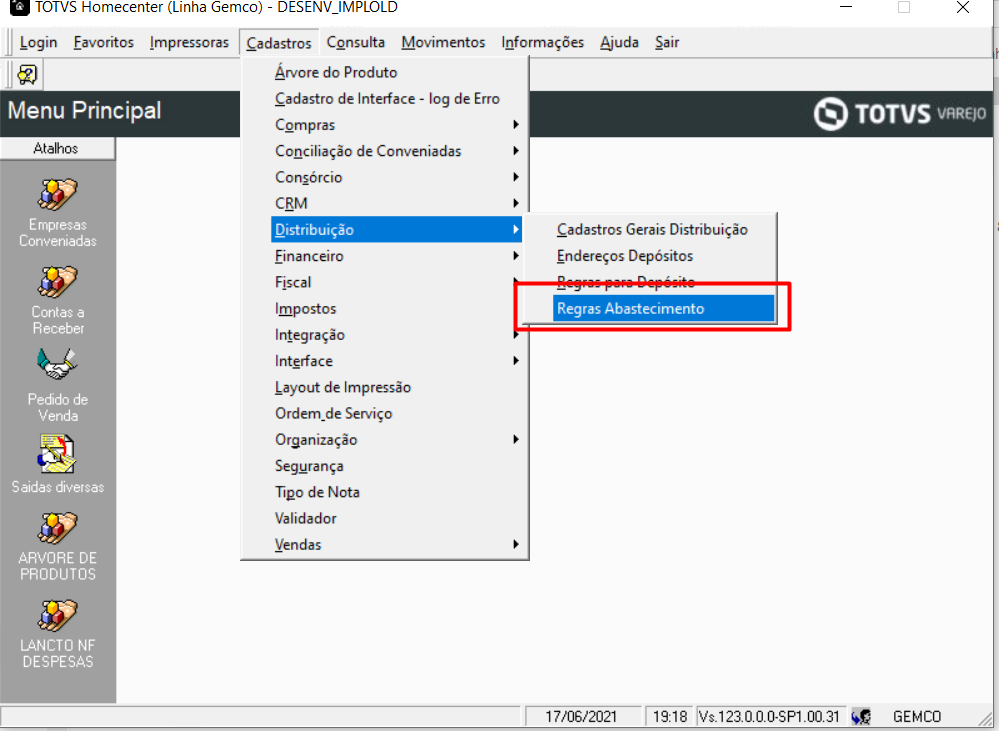Open the Favoritos menu

(x=104, y=42)
